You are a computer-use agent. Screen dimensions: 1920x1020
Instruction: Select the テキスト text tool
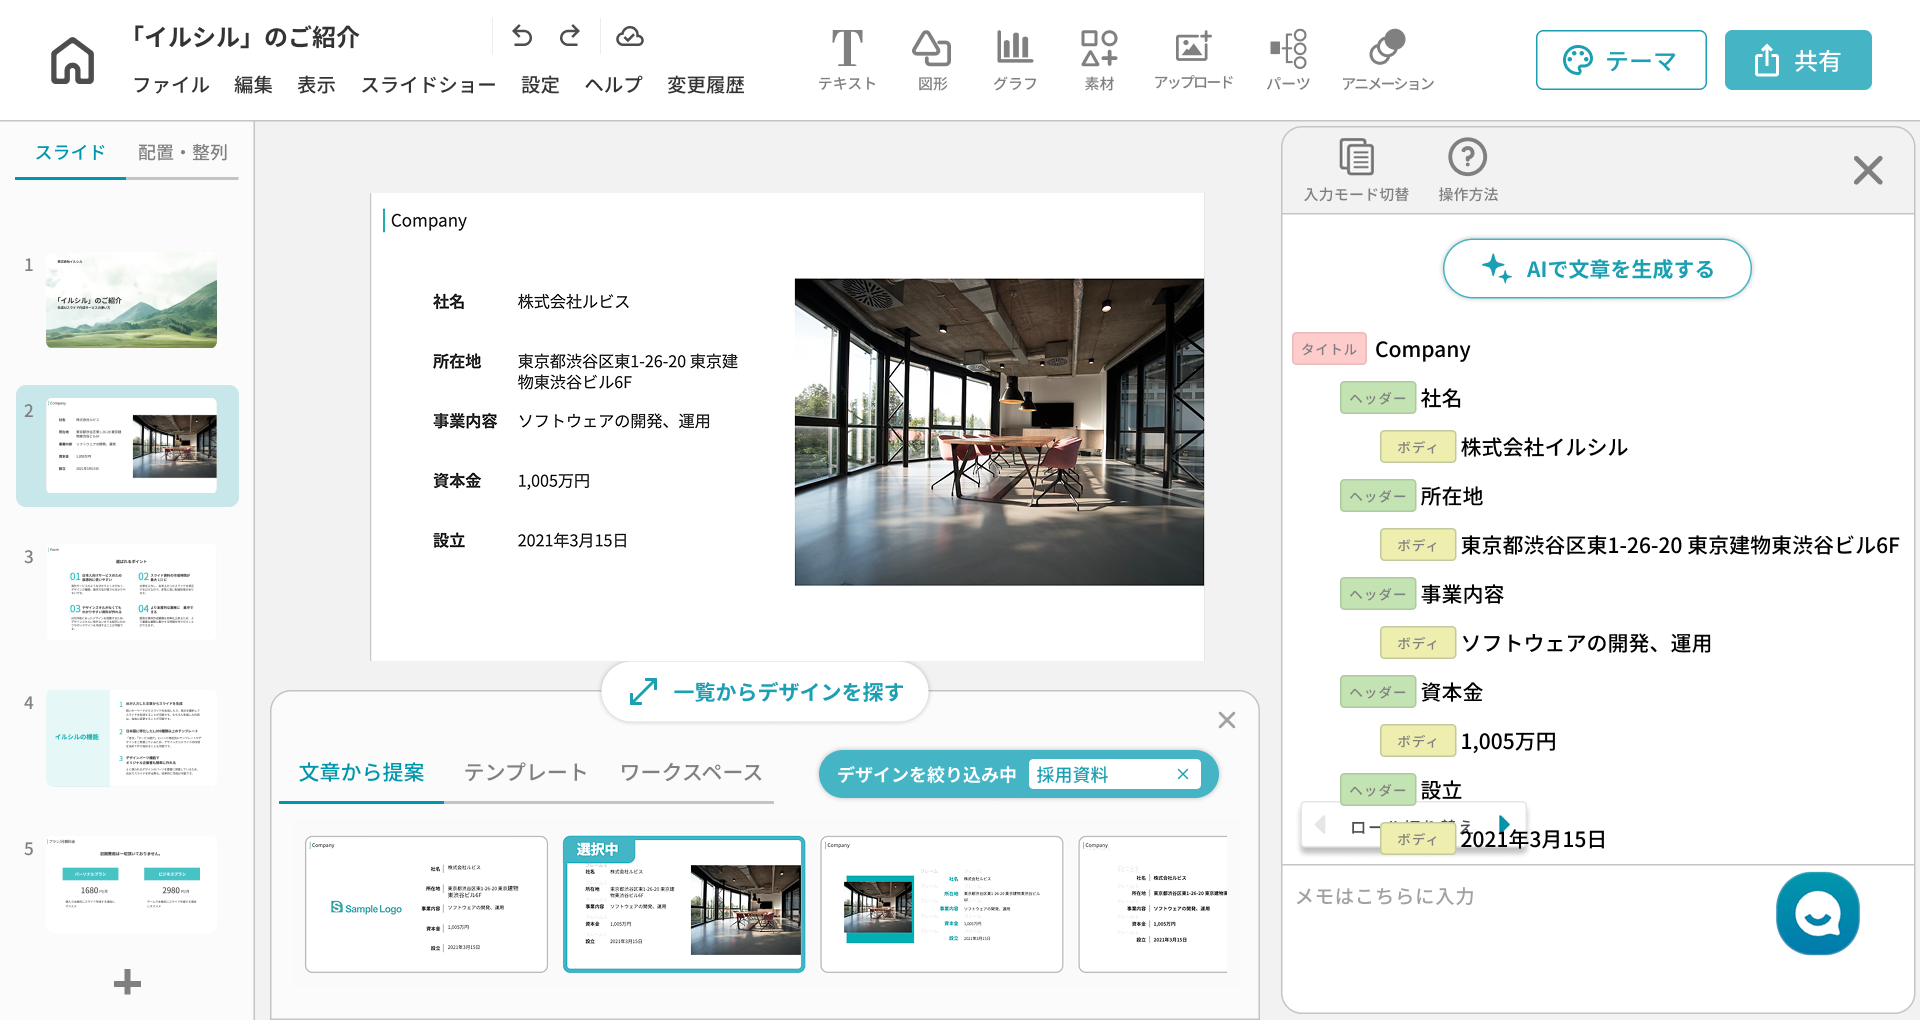[x=847, y=60]
